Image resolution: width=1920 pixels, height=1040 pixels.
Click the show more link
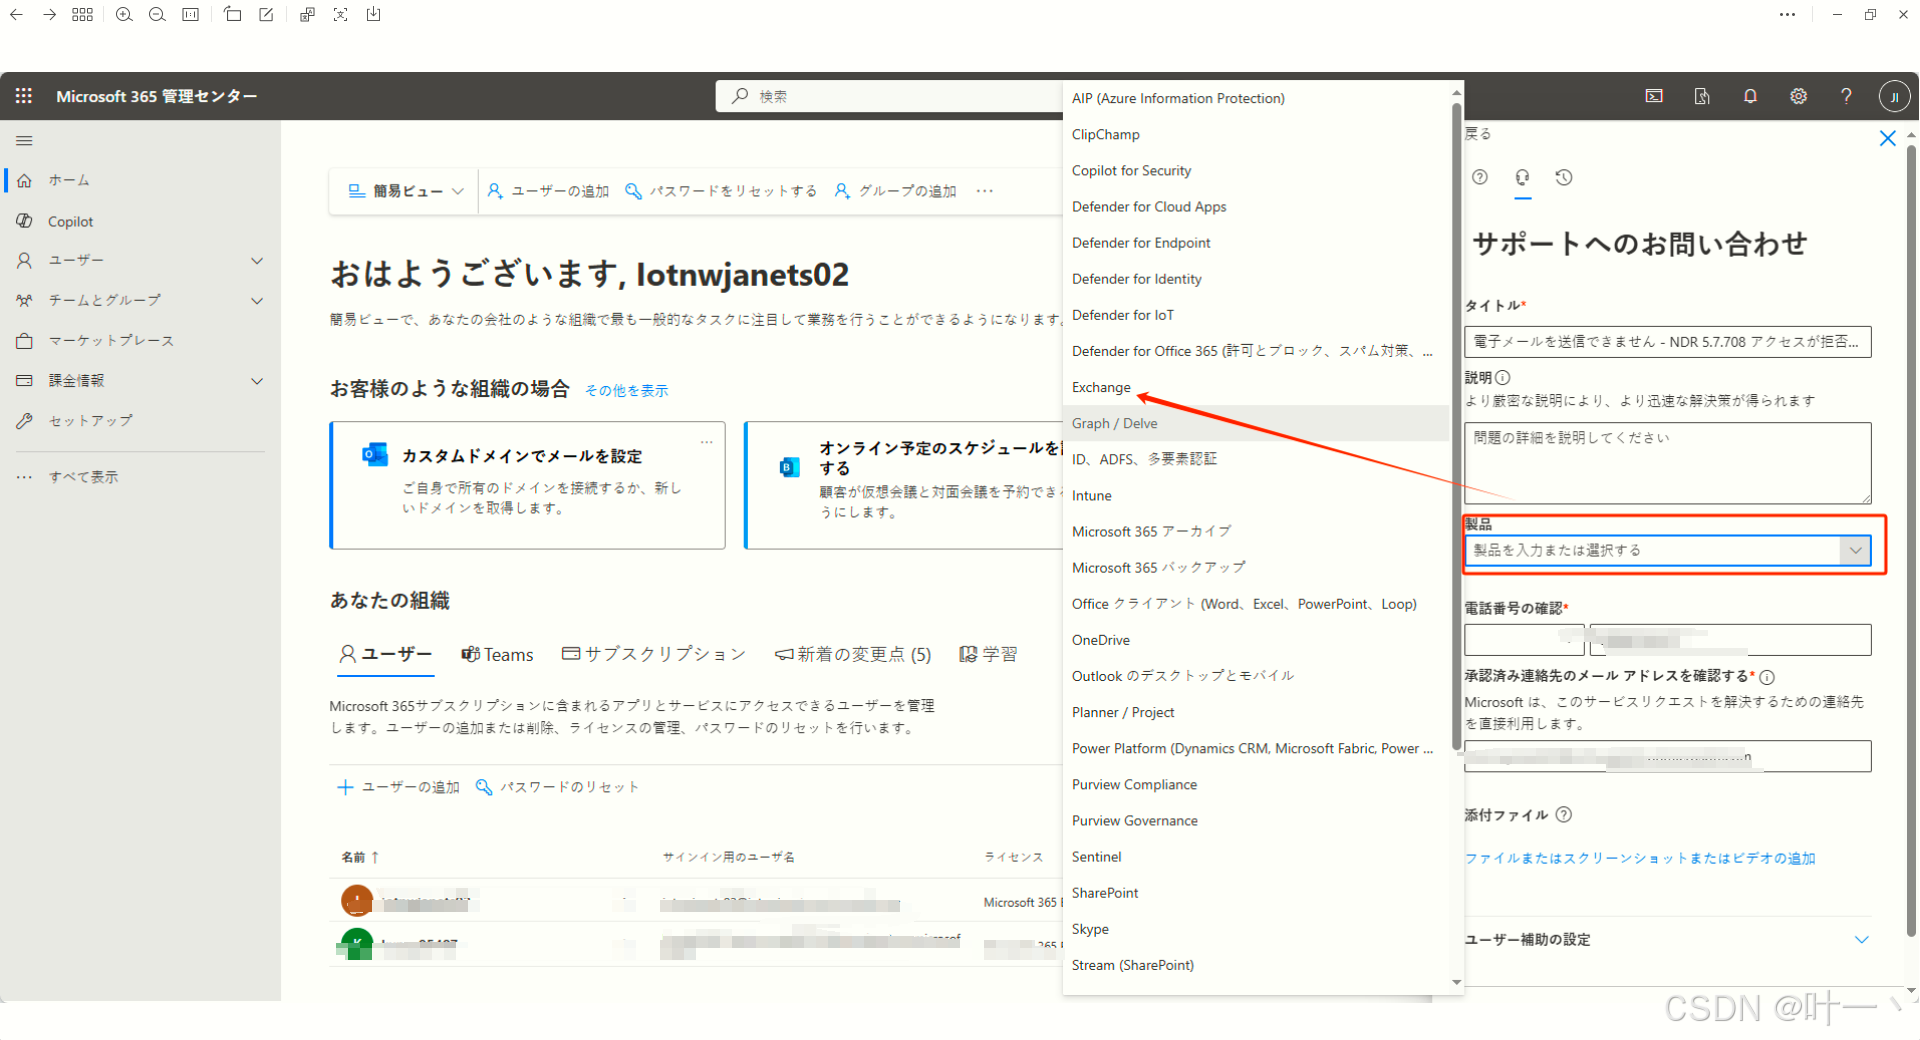626,391
